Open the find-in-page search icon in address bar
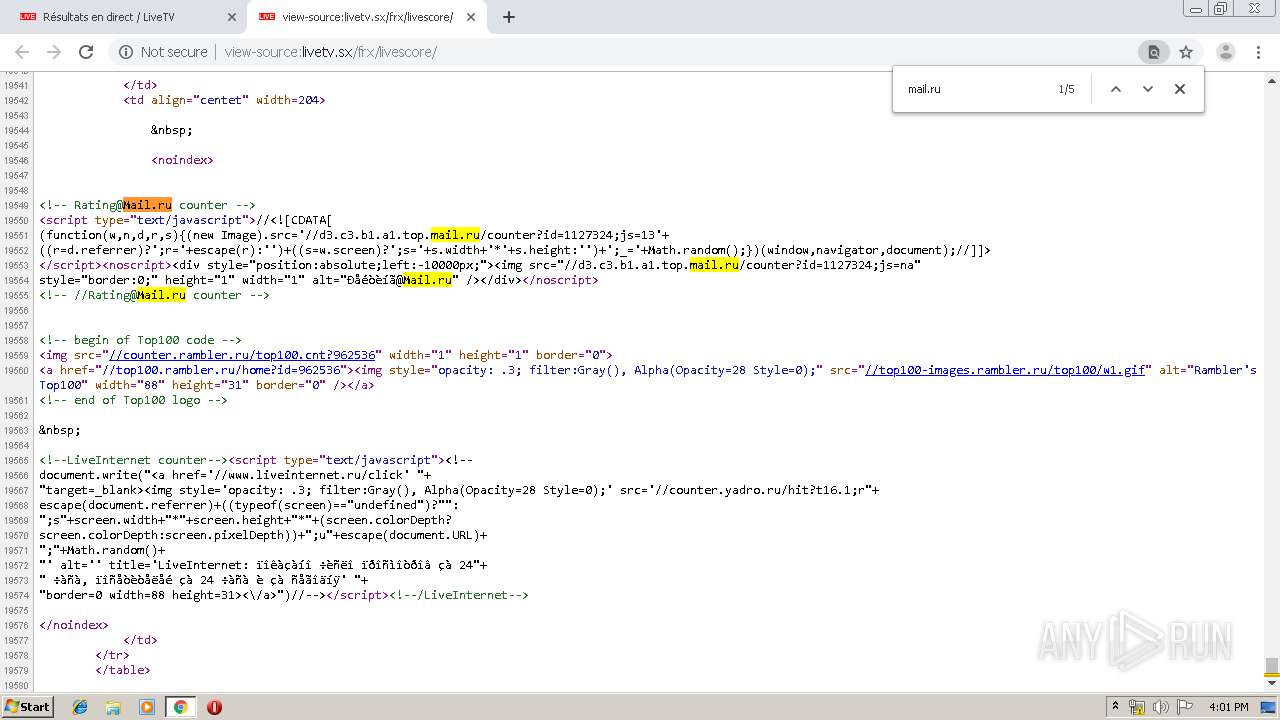The height and width of the screenshot is (720, 1280). coord(1153,52)
